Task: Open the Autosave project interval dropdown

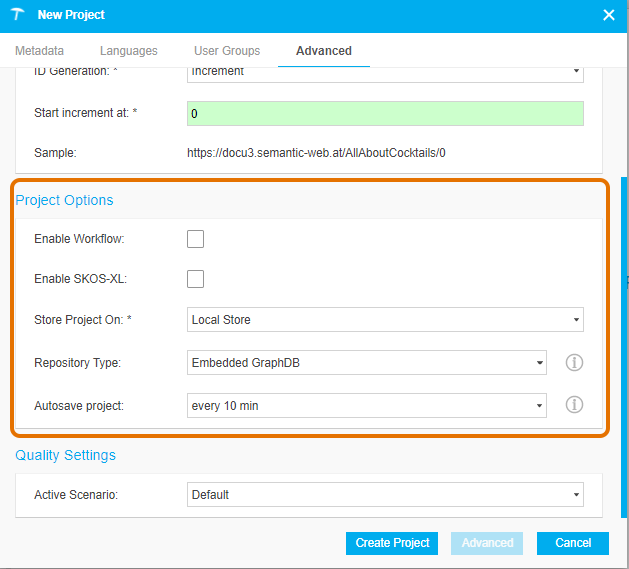Action: coord(367,405)
